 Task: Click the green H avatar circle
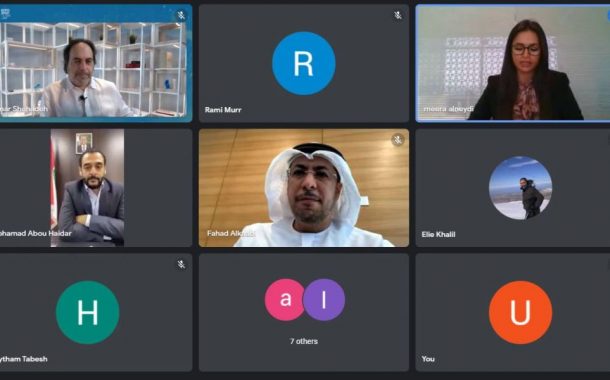click(88, 312)
